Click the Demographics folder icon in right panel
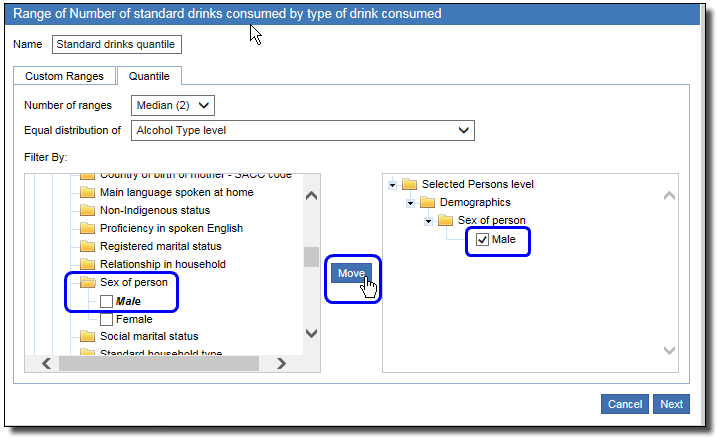The height and width of the screenshot is (438, 717). (x=428, y=202)
